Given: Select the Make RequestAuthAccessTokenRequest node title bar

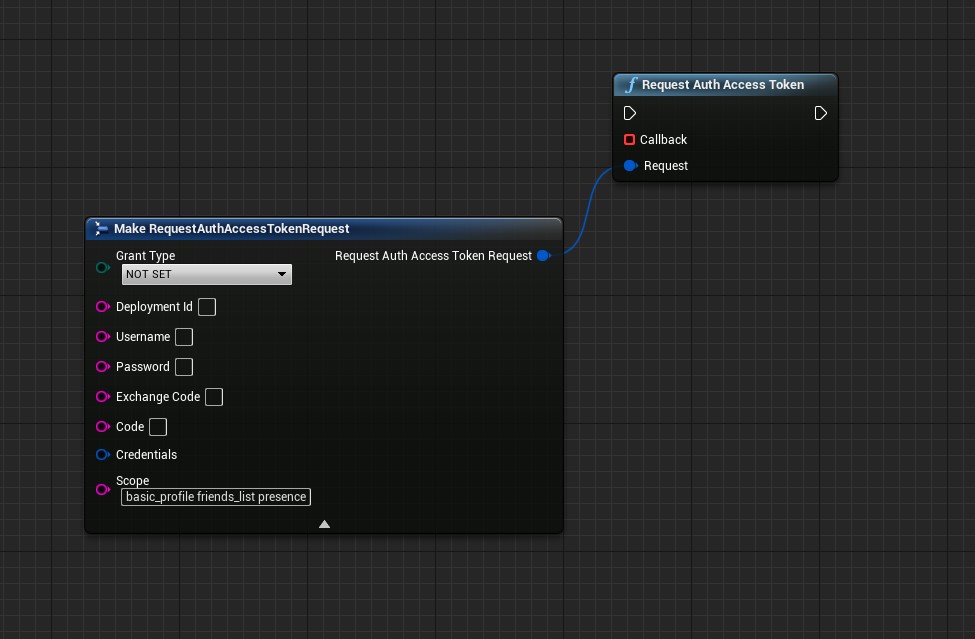Looking at the screenshot, I should pos(232,229).
